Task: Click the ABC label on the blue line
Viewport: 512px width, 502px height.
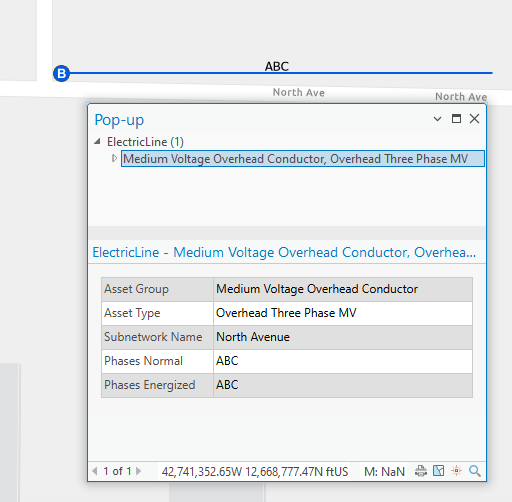Action: [277, 66]
